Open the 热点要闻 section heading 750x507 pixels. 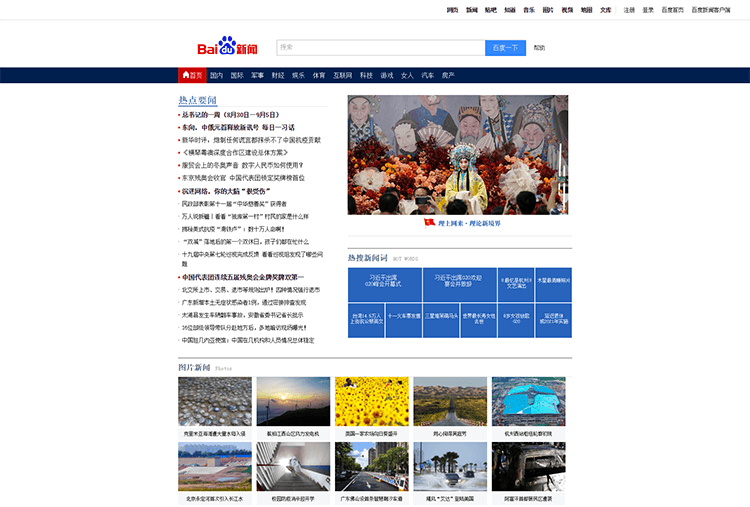click(x=197, y=100)
